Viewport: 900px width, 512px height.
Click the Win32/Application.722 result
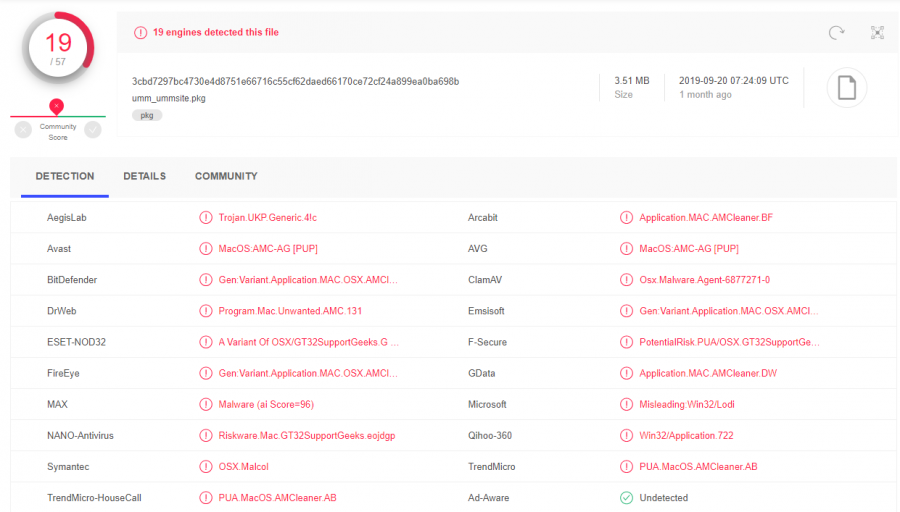[686, 436]
